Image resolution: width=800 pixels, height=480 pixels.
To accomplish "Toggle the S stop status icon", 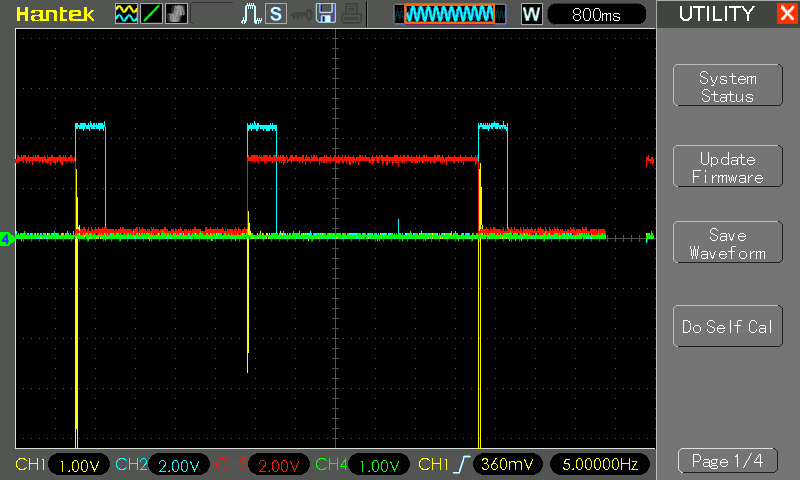I will pos(275,14).
